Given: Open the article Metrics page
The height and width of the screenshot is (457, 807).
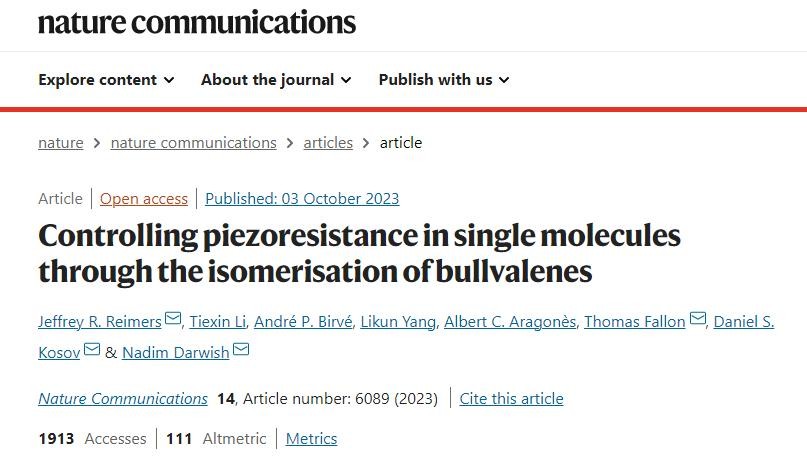Looking at the screenshot, I should click(311, 438).
